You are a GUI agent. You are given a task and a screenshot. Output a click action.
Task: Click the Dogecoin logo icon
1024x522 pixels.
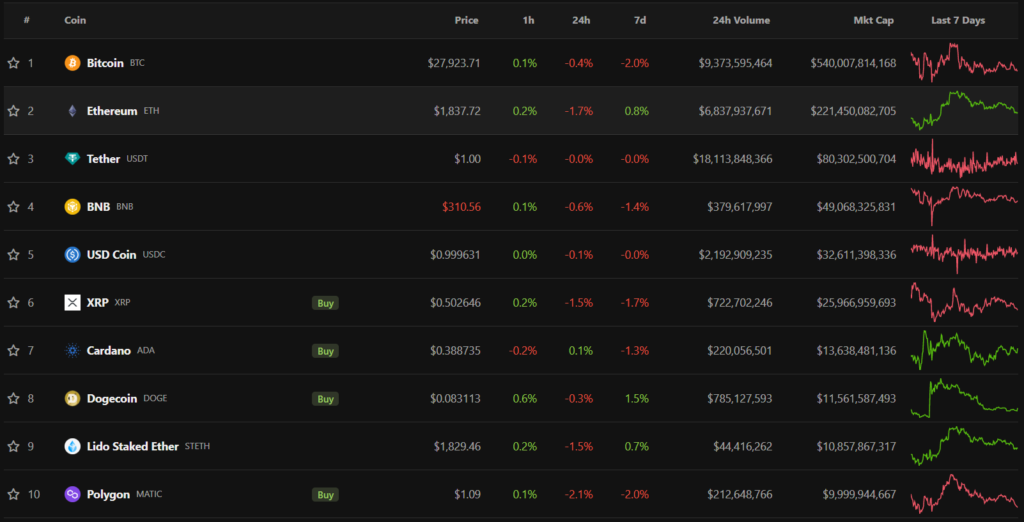click(72, 399)
